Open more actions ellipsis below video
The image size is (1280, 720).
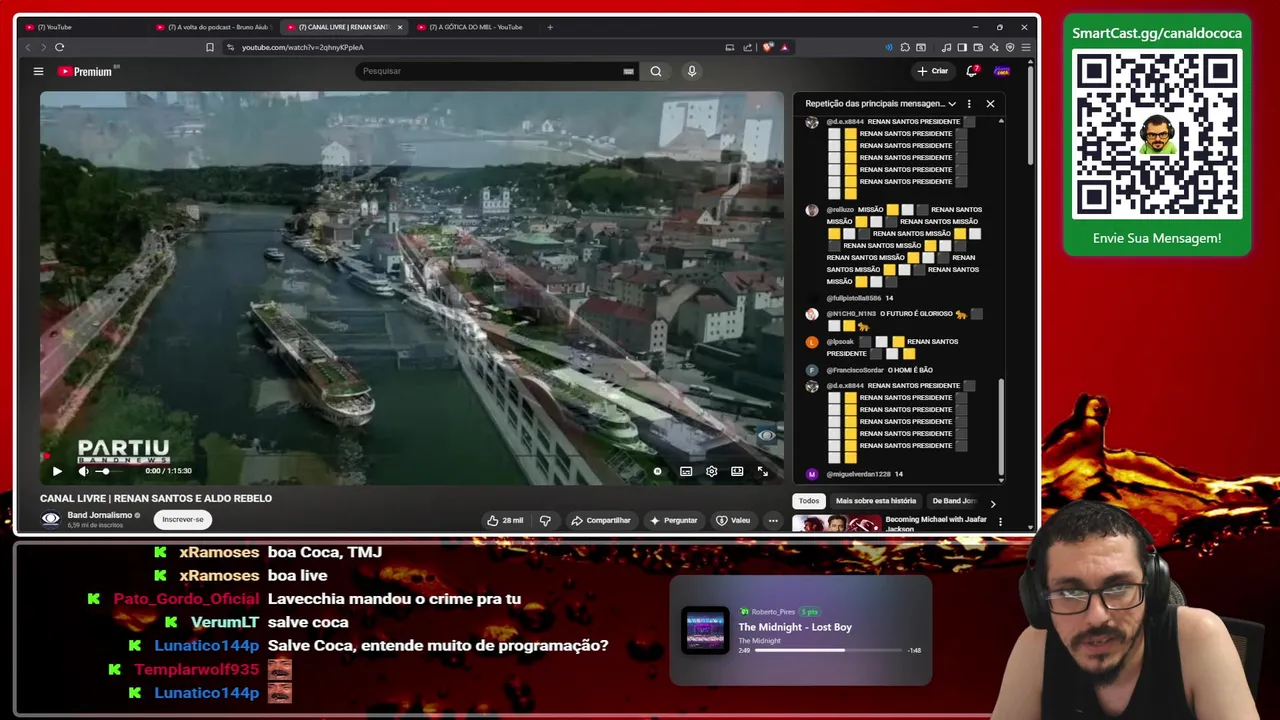pyautogui.click(x=773, y=520)
